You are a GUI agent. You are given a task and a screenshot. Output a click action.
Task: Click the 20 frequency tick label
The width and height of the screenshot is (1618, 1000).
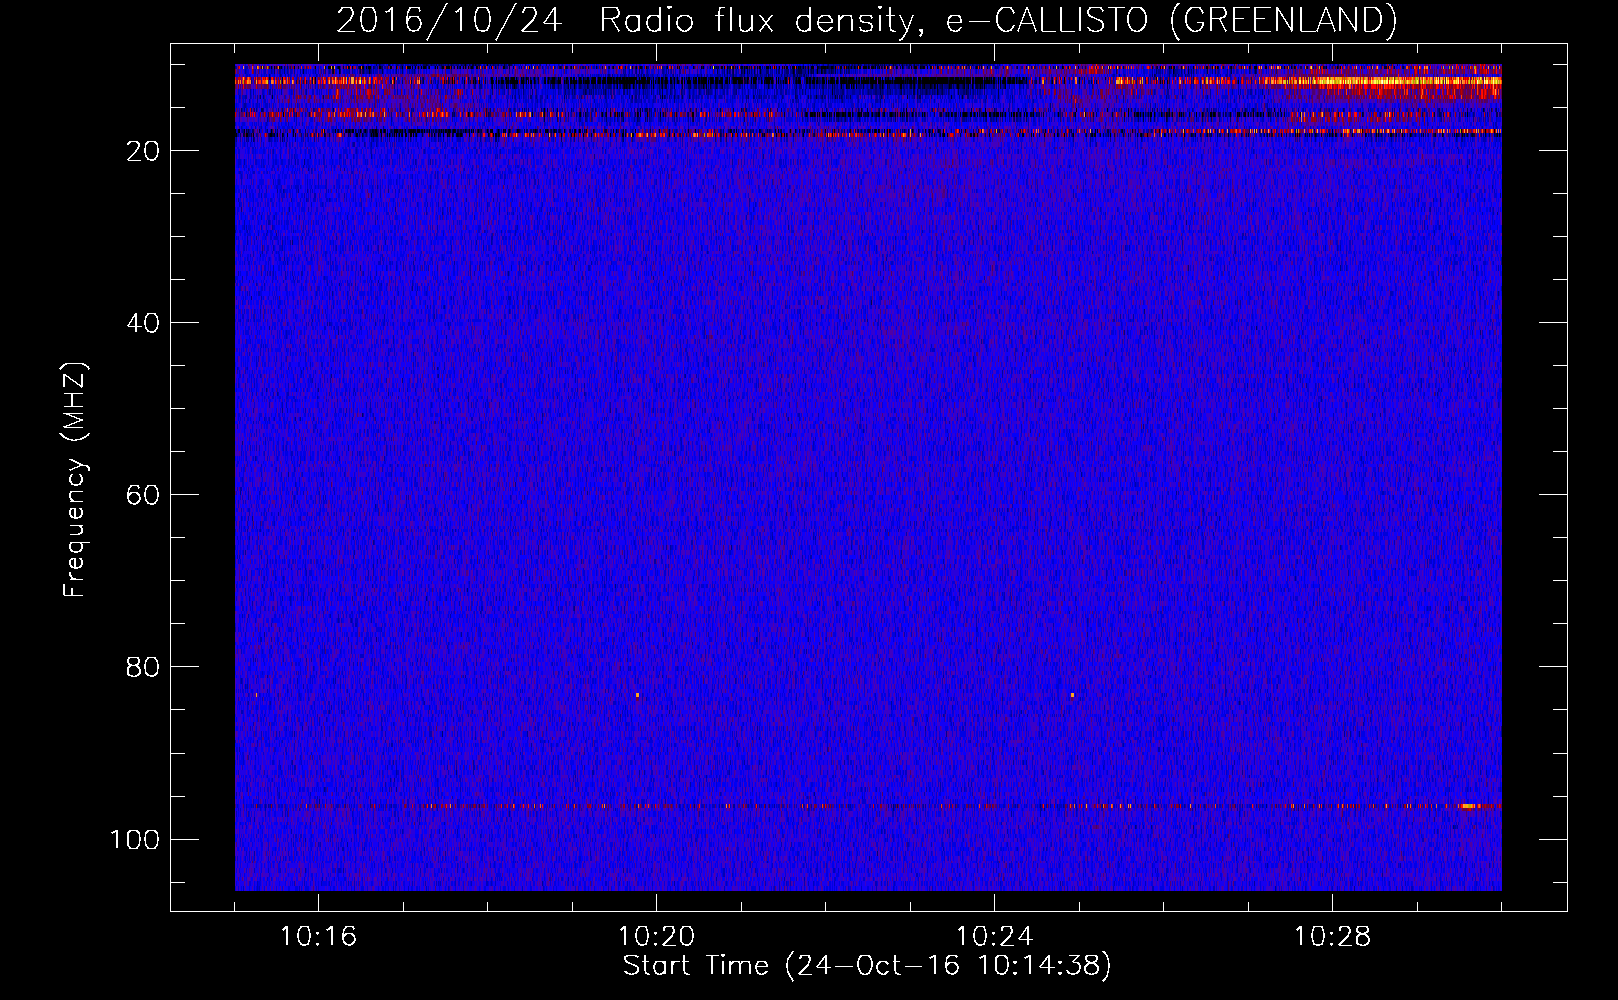click(143, 151)
